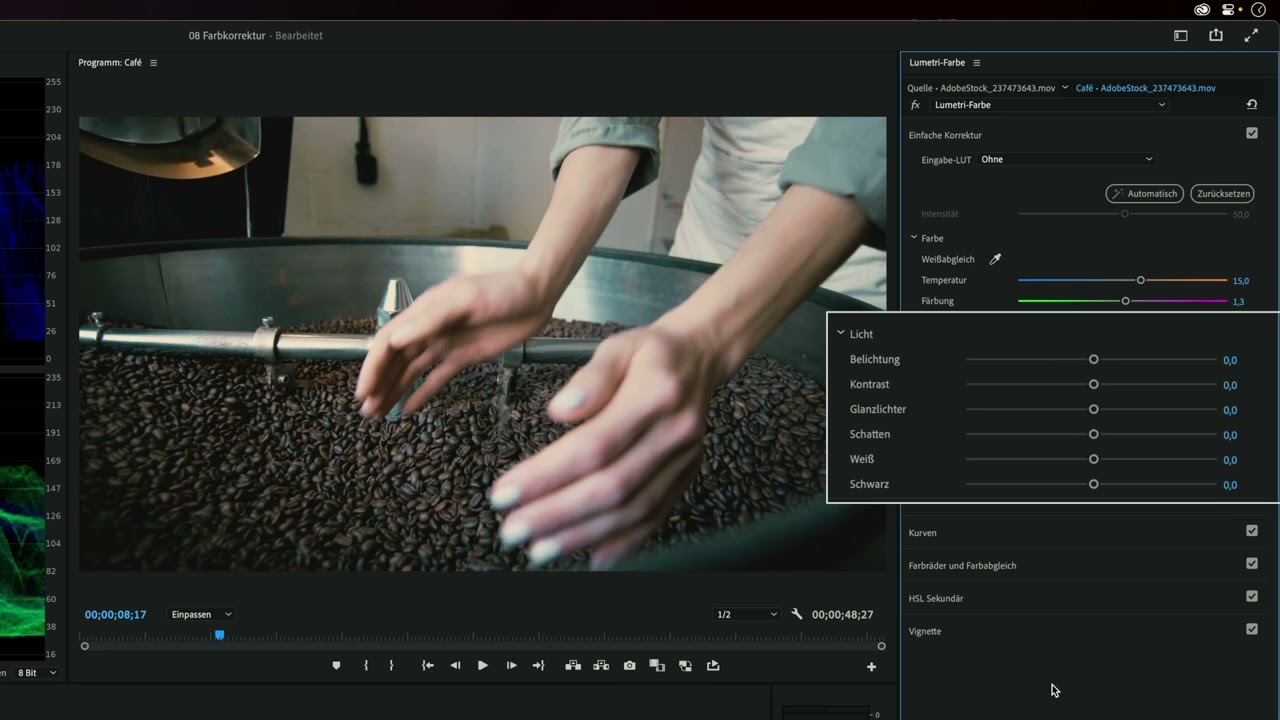Open the wrench settings in the monitor
Image resolution: width=1280 pixels, height=720 pixels.
point(797,615)
